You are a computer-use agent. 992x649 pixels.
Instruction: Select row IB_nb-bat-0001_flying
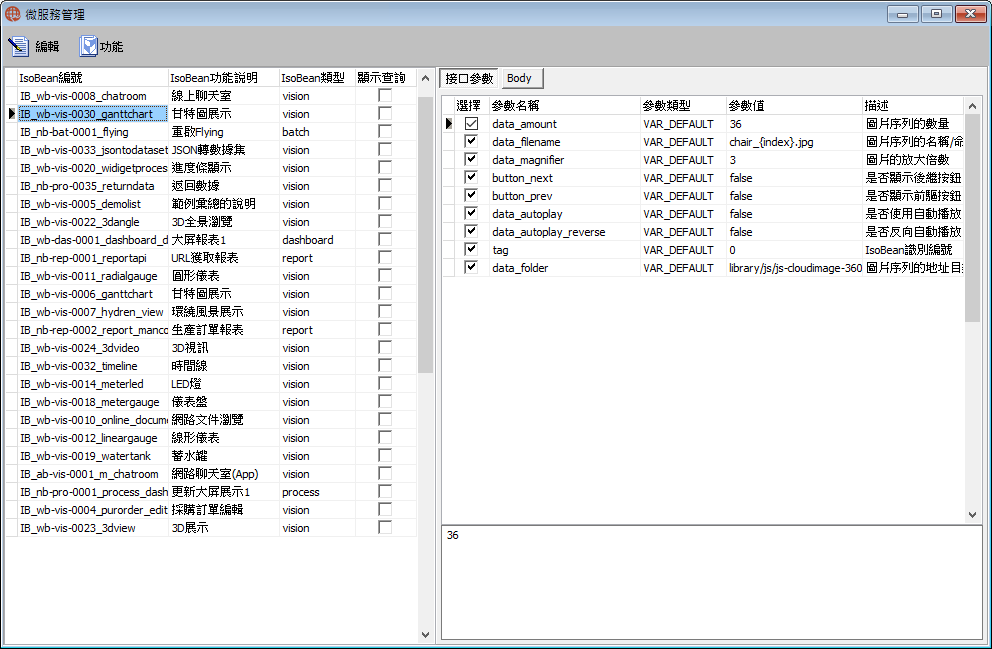pyautogui.click(x=211, y=132)
